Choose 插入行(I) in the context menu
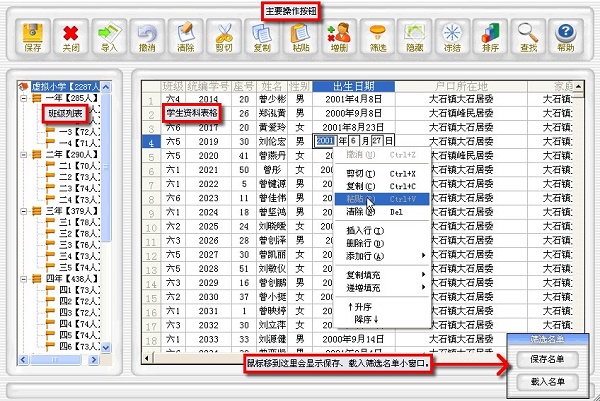600x401 pixels. click(382, 231)
